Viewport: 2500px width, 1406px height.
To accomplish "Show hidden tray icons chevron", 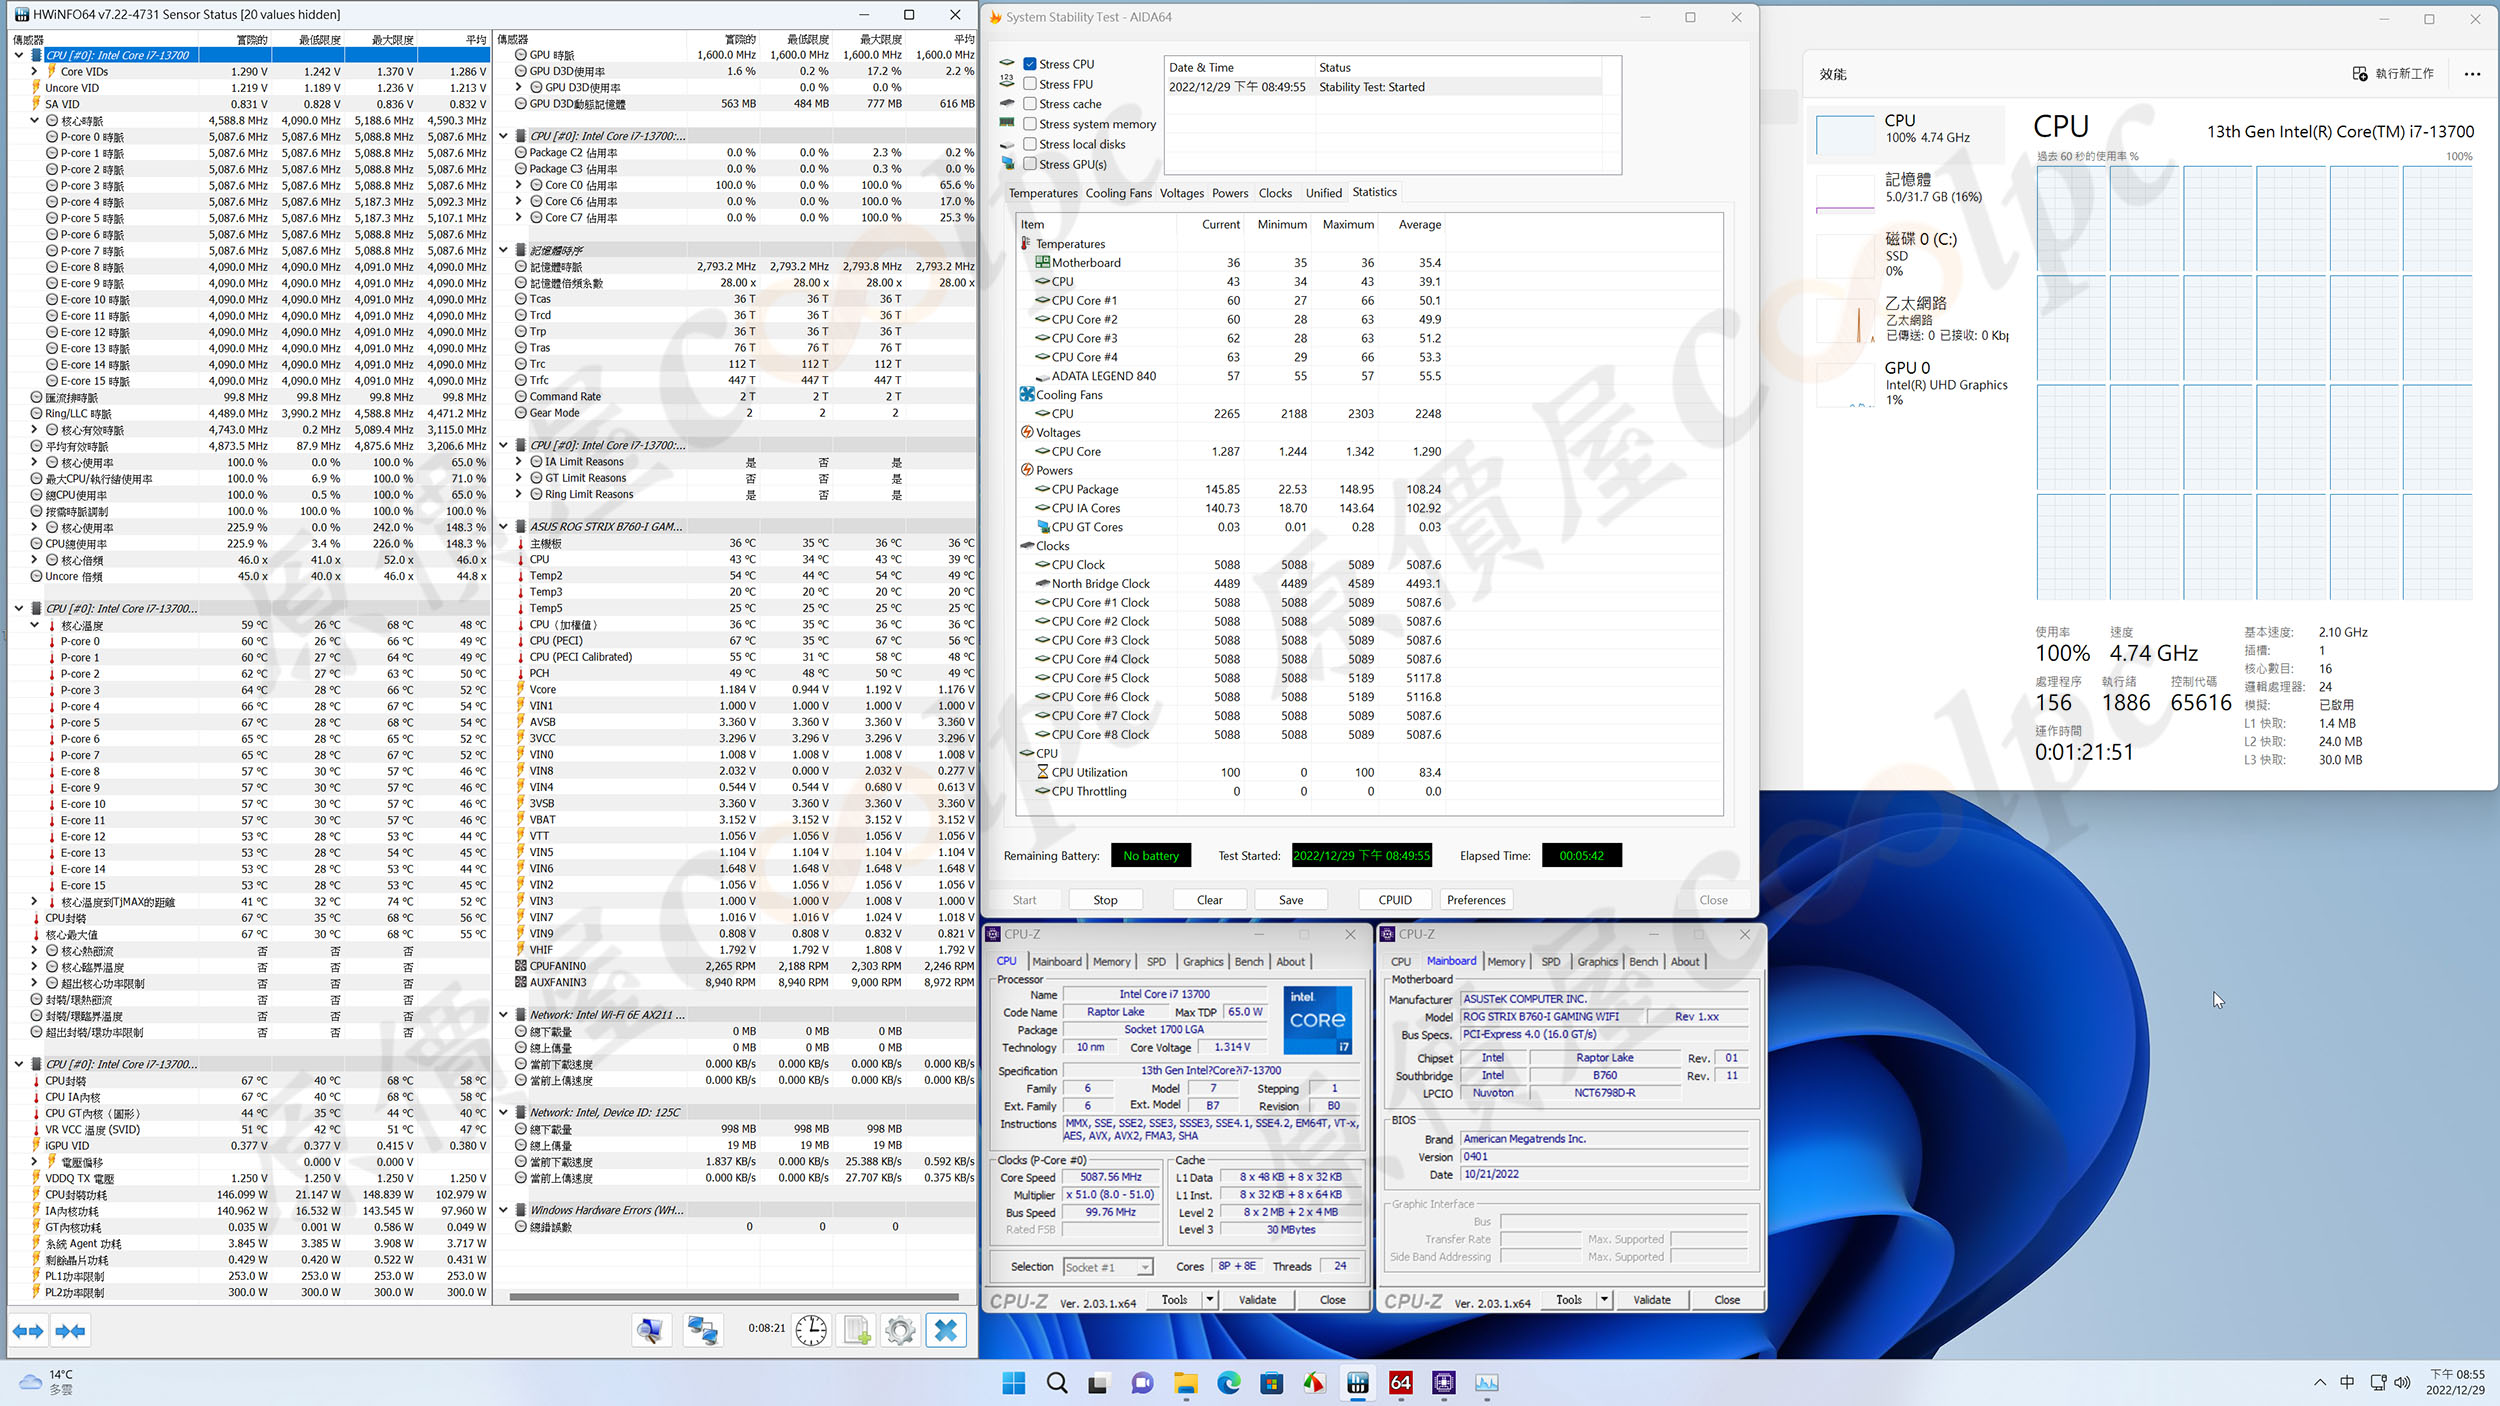I will click(x=2320, y=1383).
